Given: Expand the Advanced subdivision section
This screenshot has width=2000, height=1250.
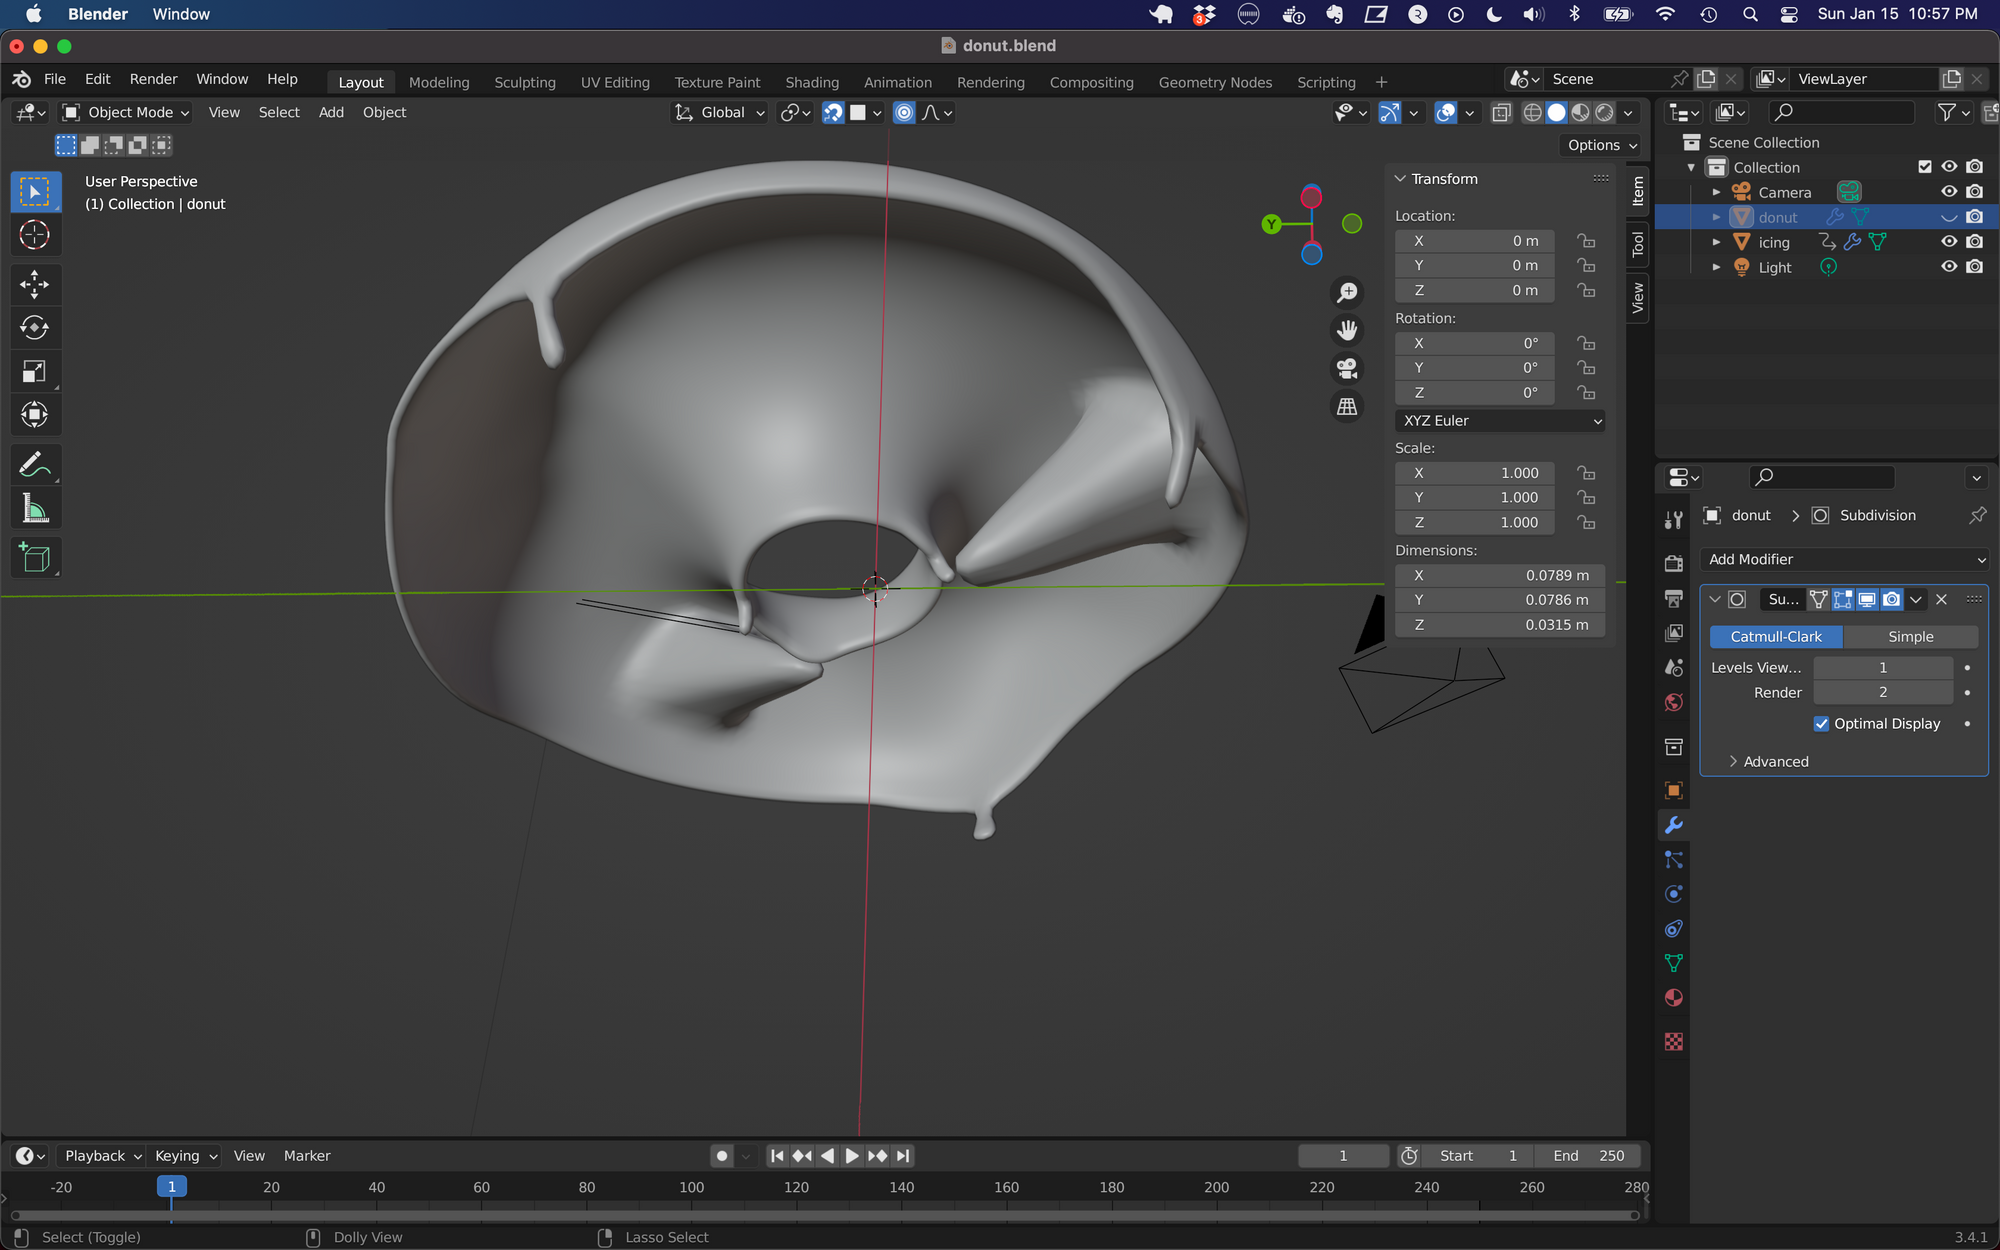Looking at the screenshot, I should point(1775,762).
